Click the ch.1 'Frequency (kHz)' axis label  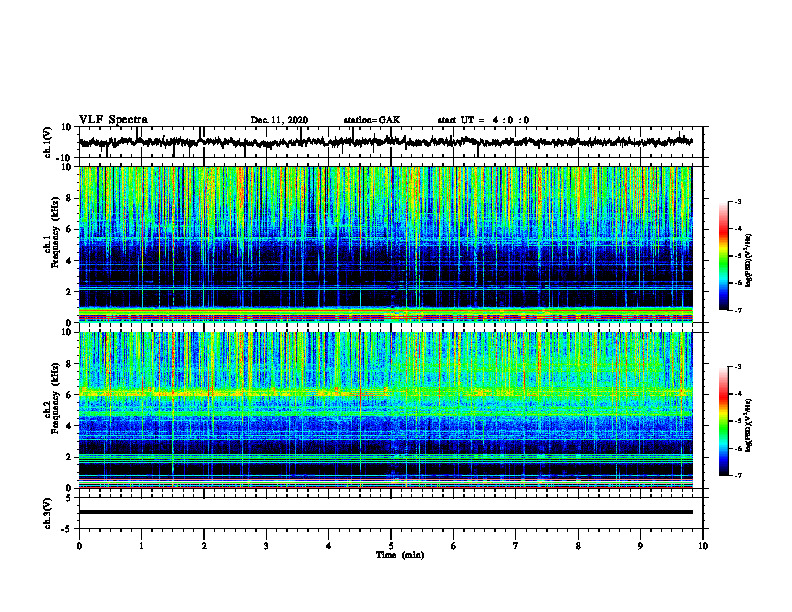[x=56, y=233]
